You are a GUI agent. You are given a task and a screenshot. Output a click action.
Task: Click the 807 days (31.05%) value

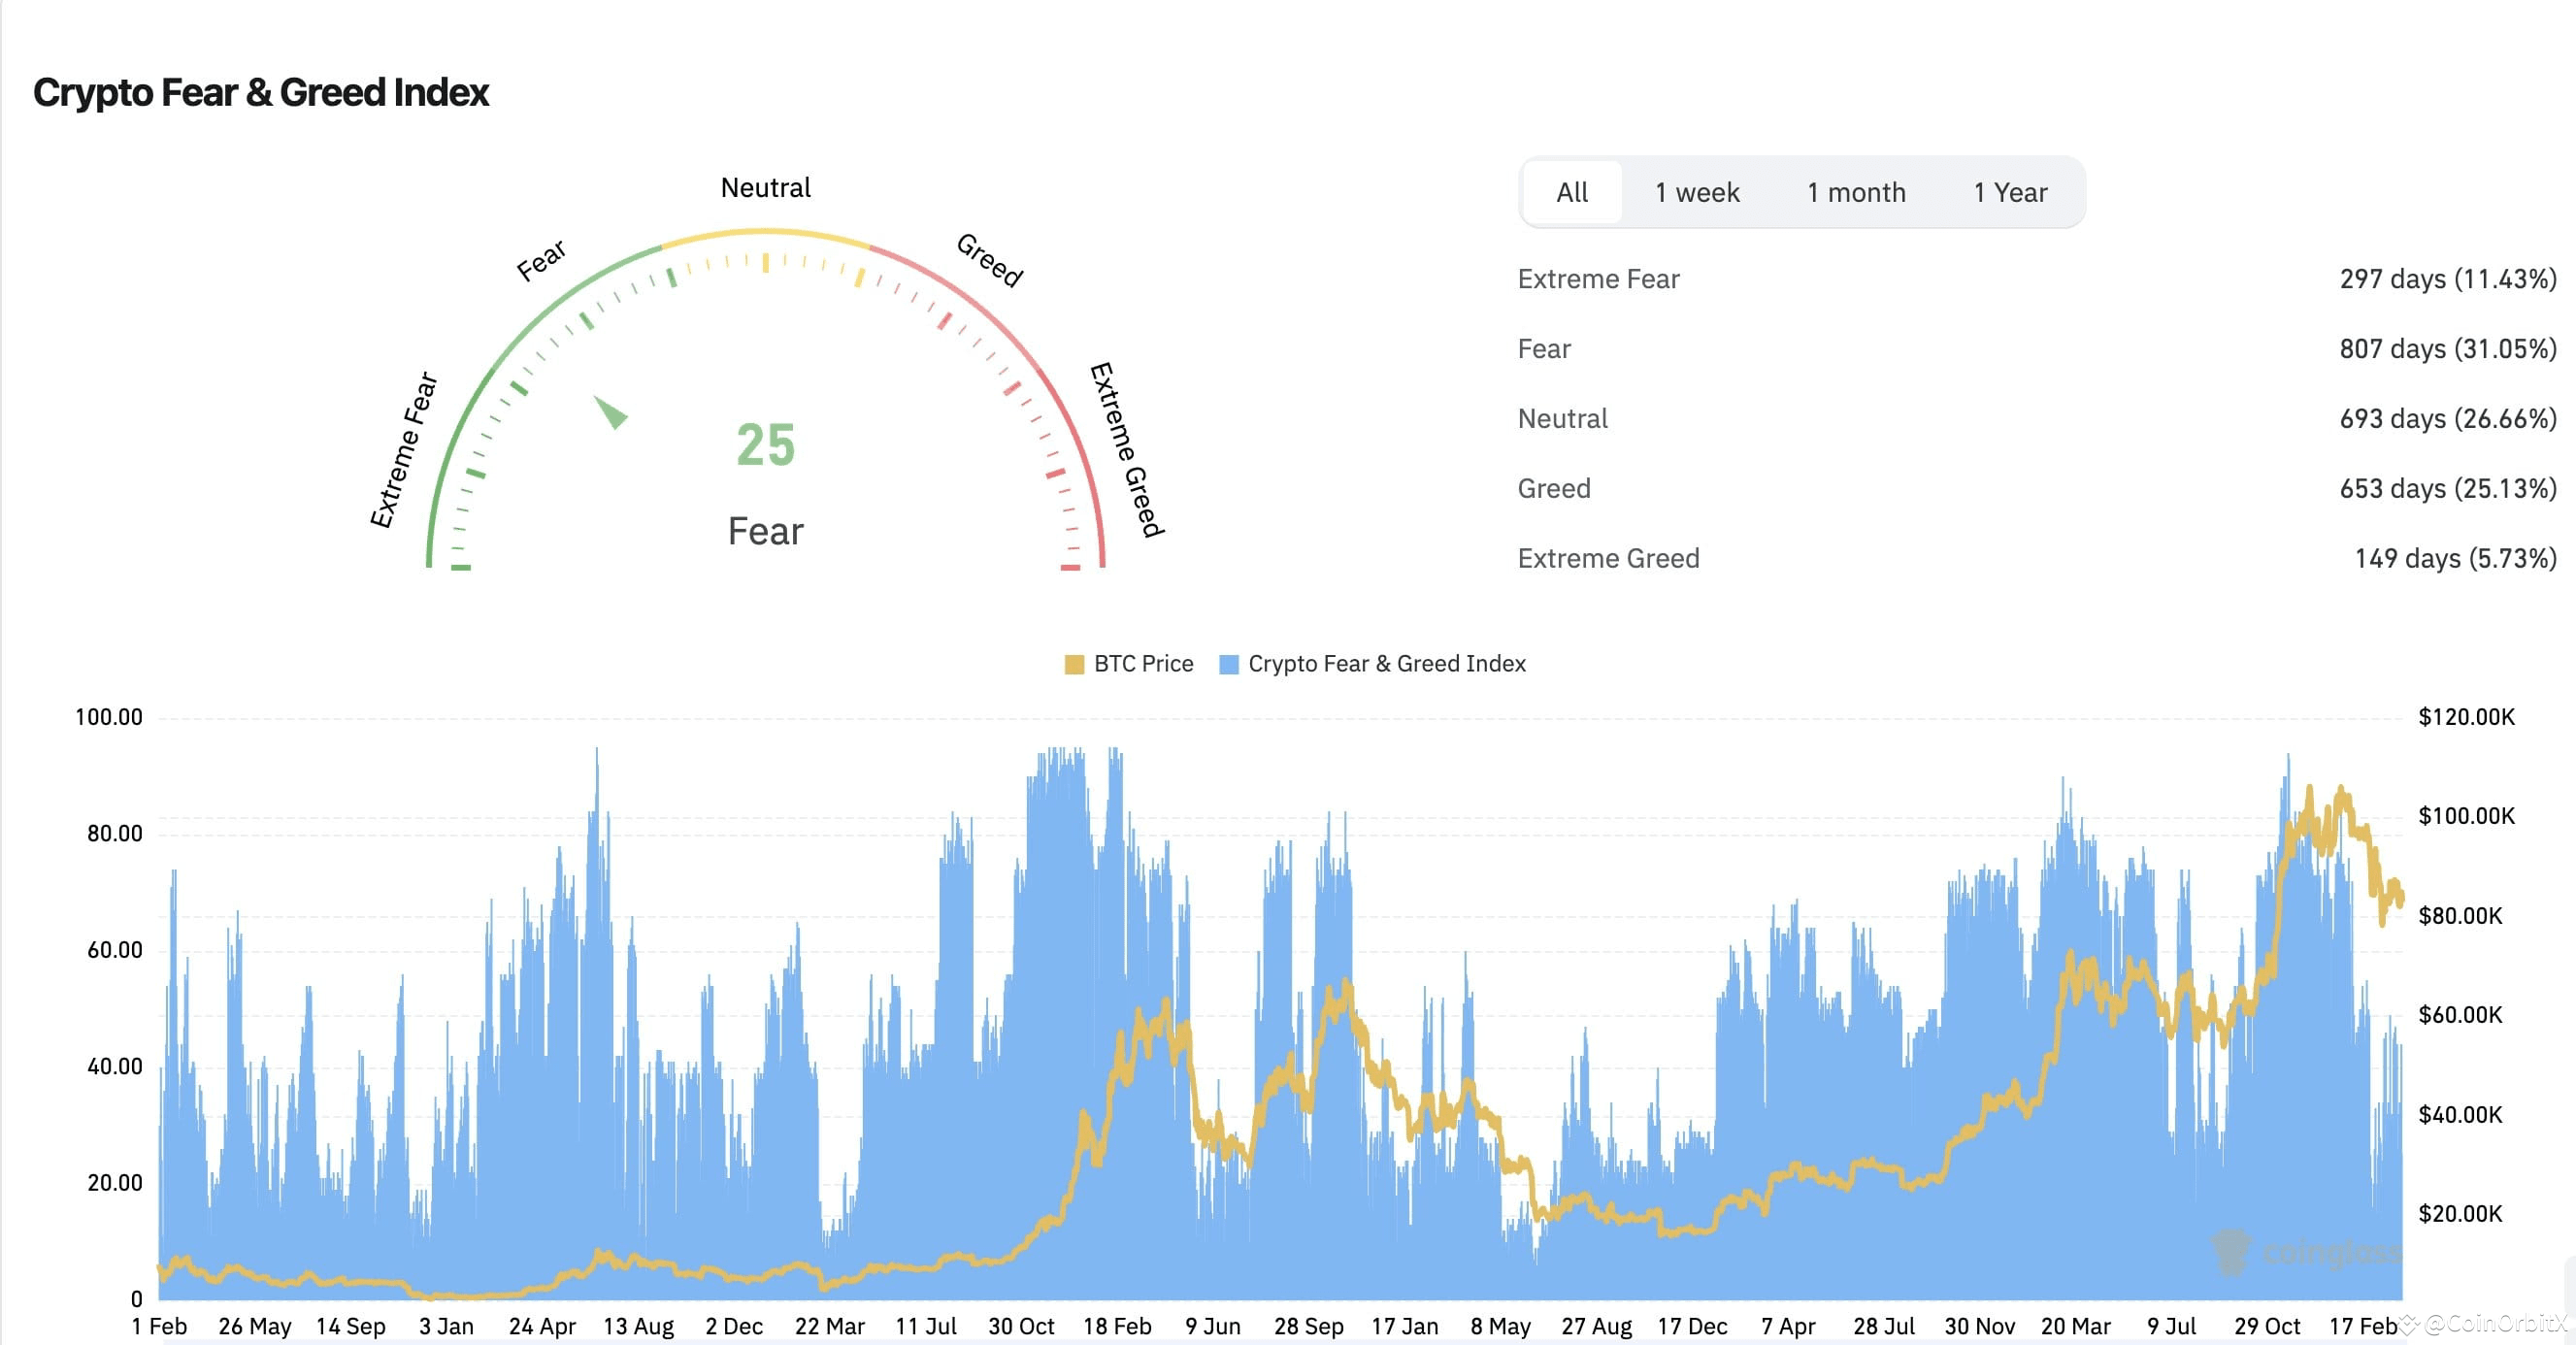(x=2447, y=349)
